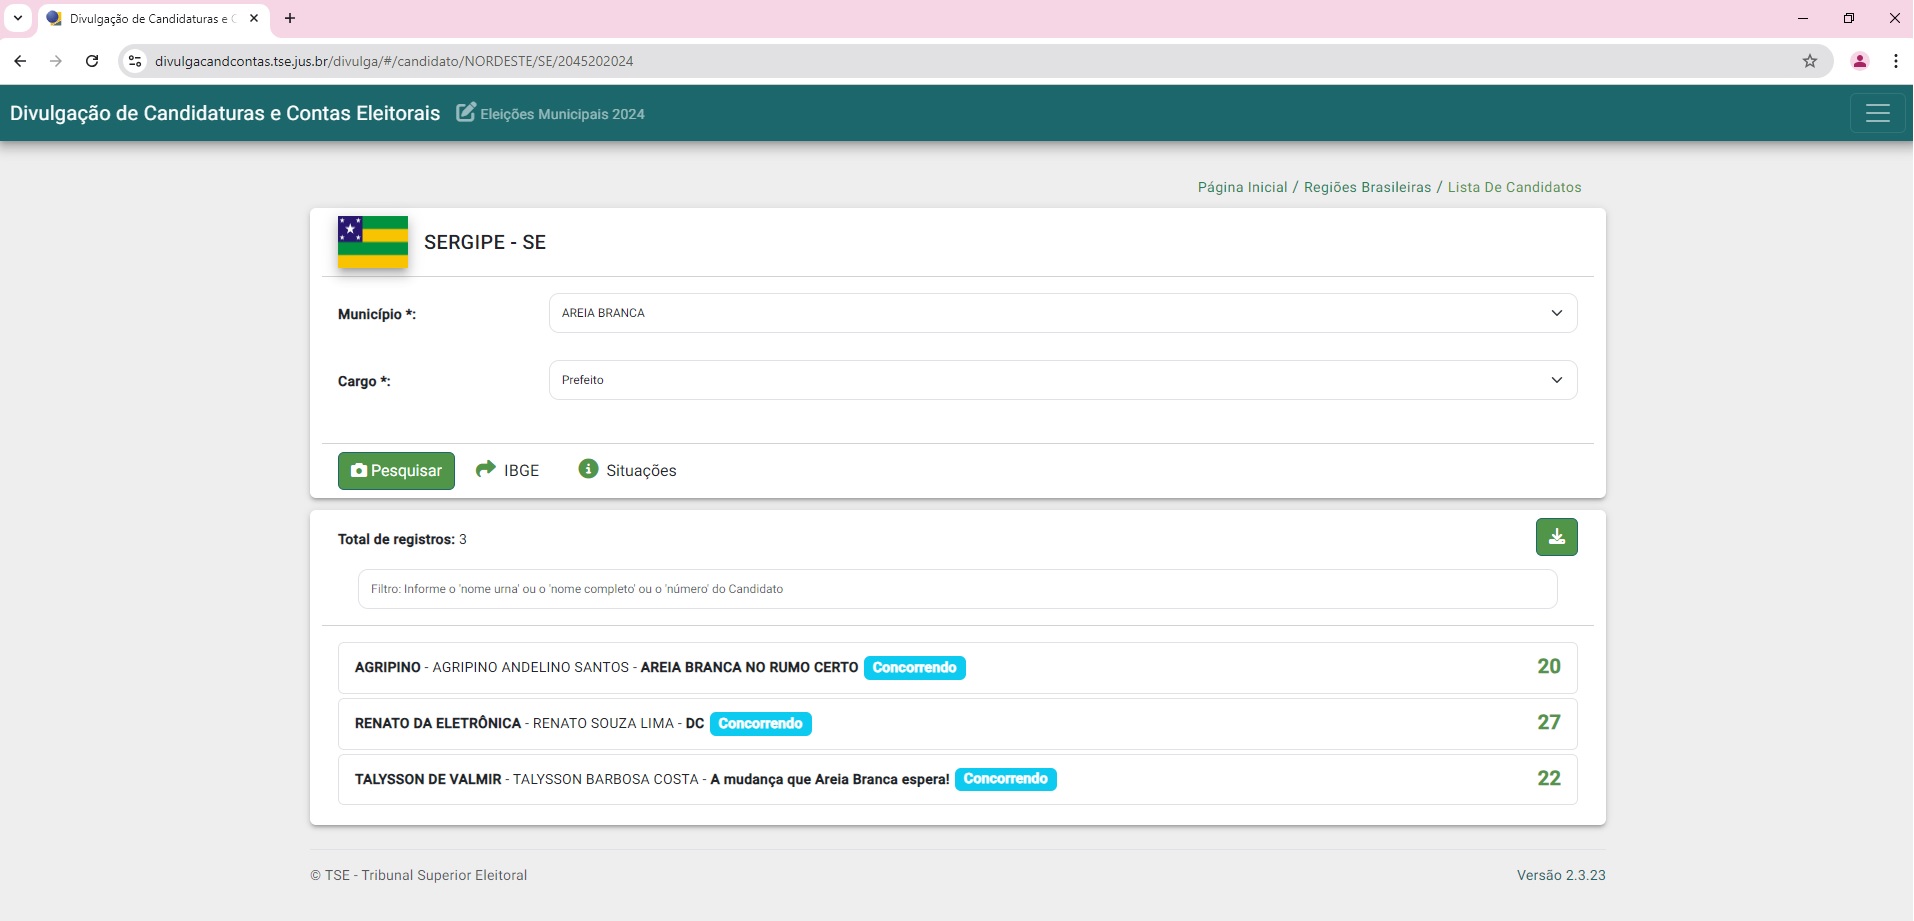This screenshot has height=921, width=1914.
Task: Click candidate number 27
Action: click(1548, 723)
